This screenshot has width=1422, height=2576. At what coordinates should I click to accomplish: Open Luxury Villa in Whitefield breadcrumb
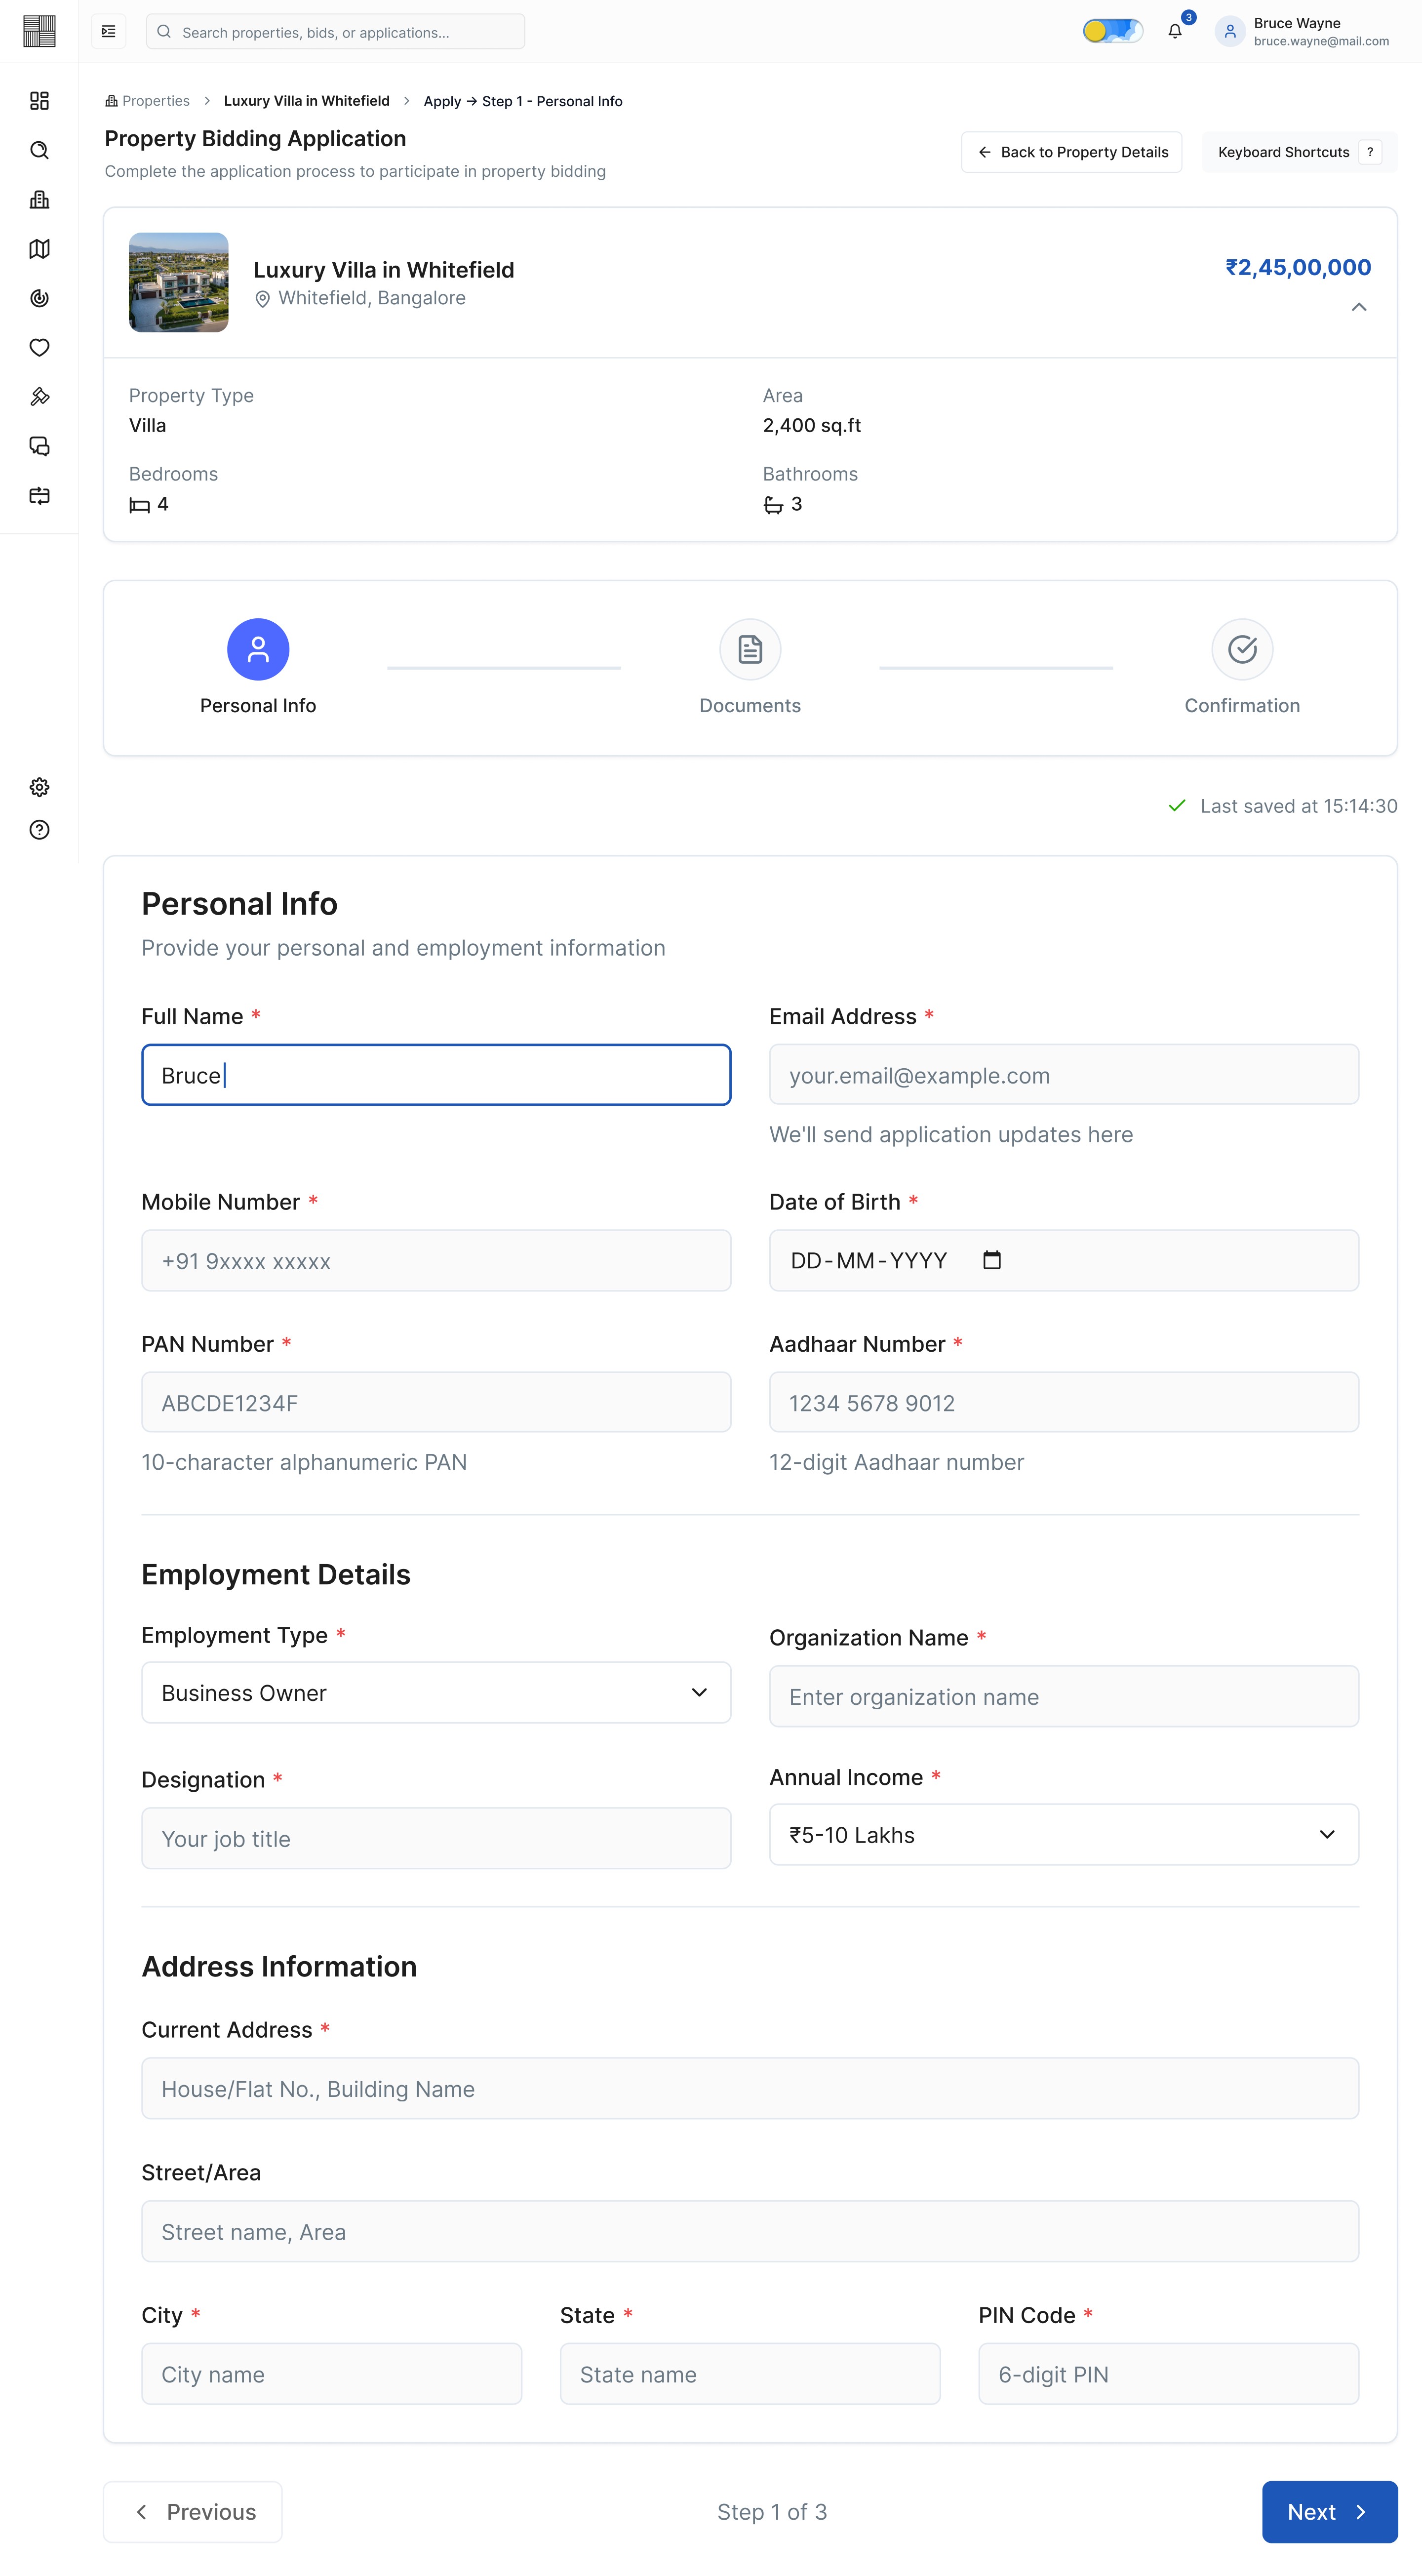click(307, 101)
